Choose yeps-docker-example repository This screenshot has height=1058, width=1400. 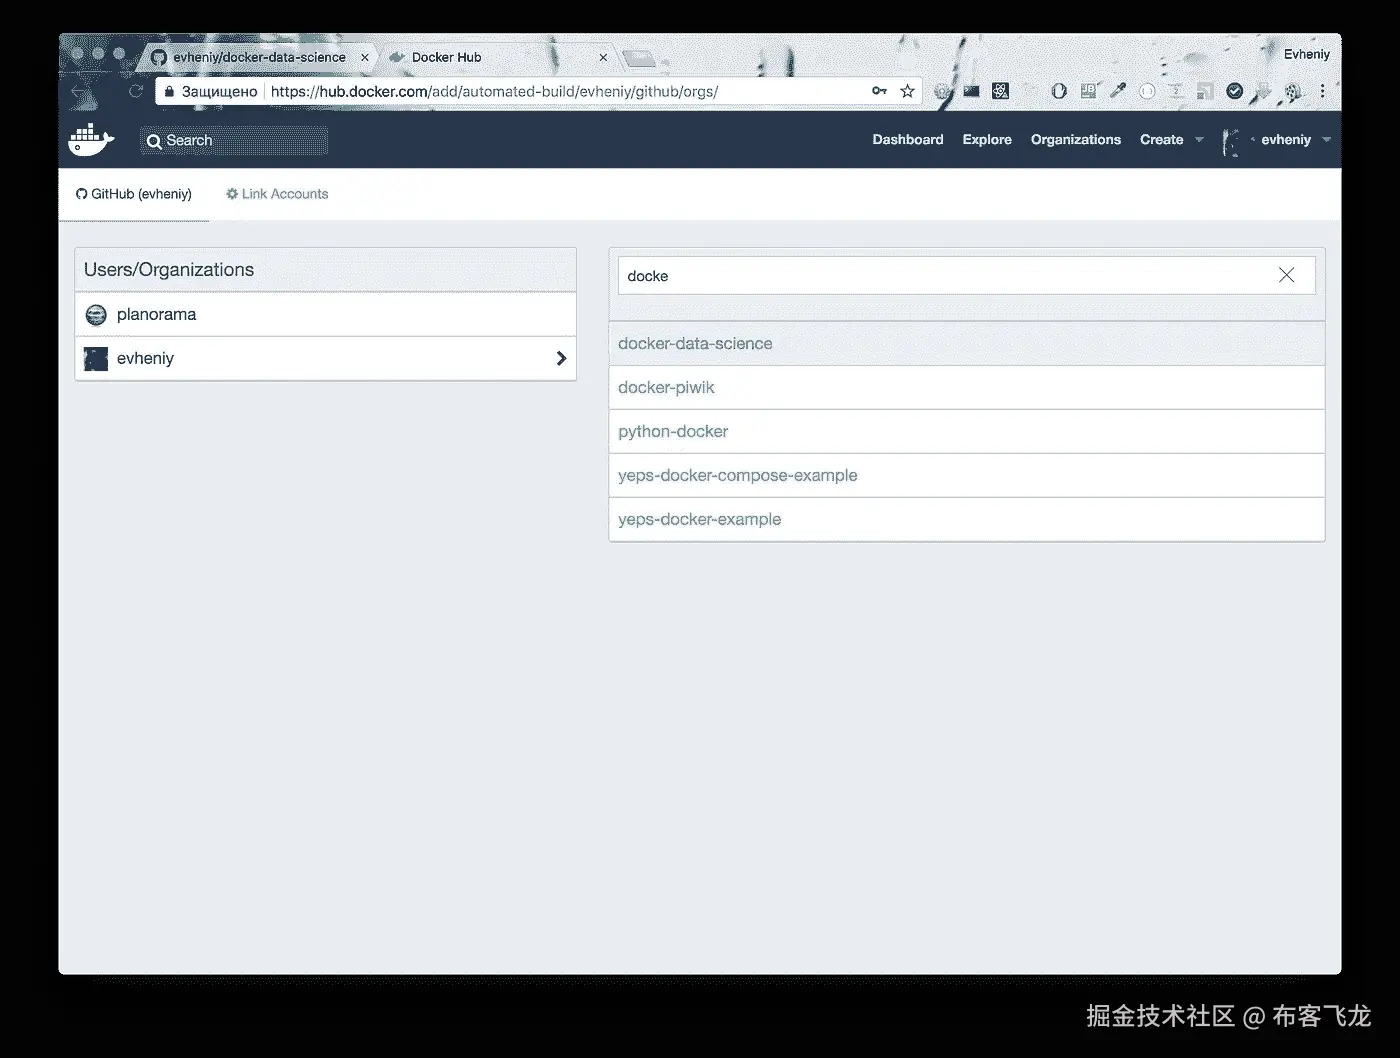(x=967, y=519)
